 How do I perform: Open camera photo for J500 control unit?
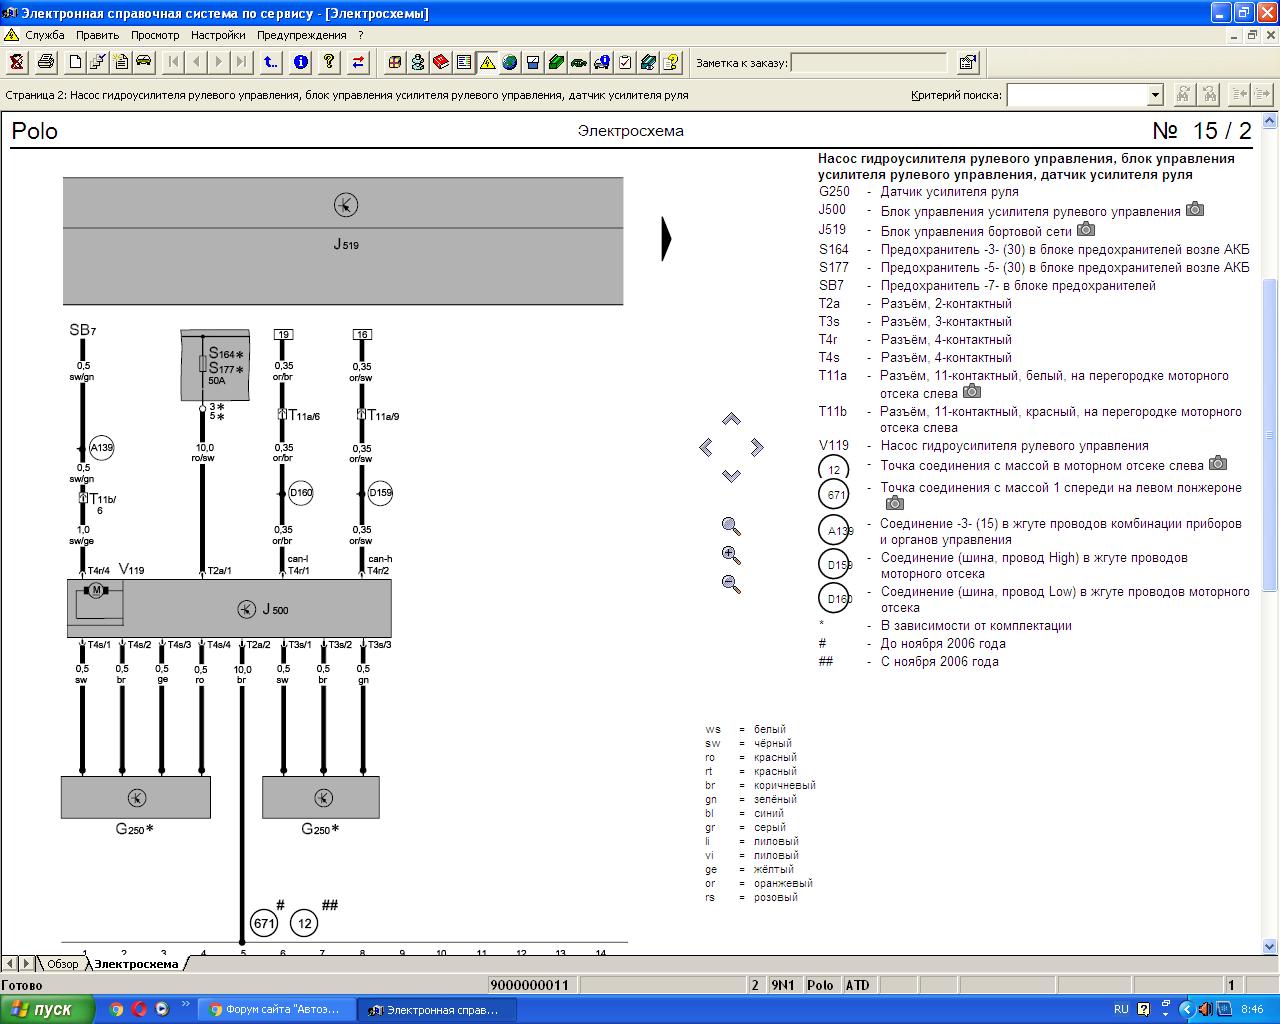pos(1195,210)
